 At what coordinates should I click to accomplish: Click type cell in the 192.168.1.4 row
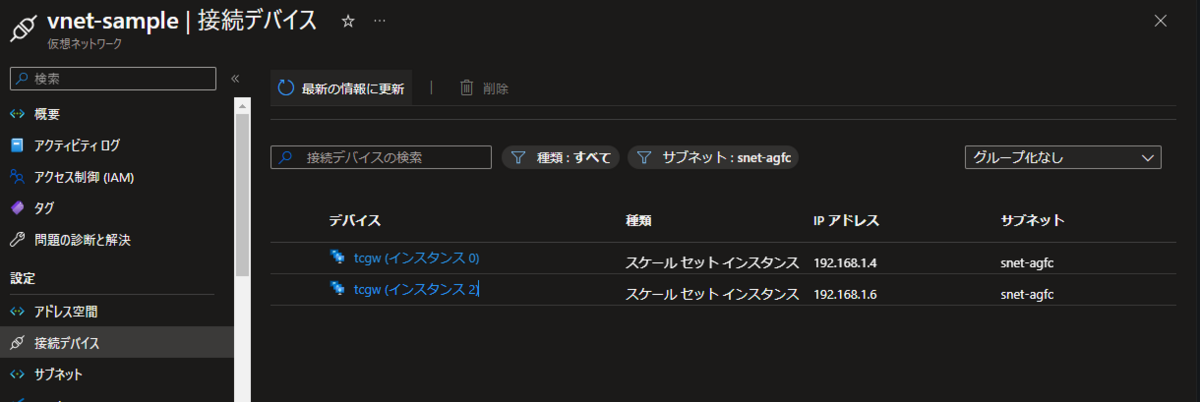[x=712, y=263]
